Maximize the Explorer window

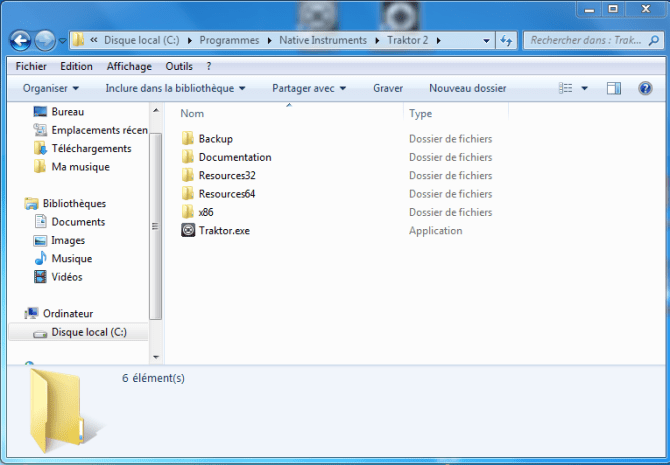(613, 8)
